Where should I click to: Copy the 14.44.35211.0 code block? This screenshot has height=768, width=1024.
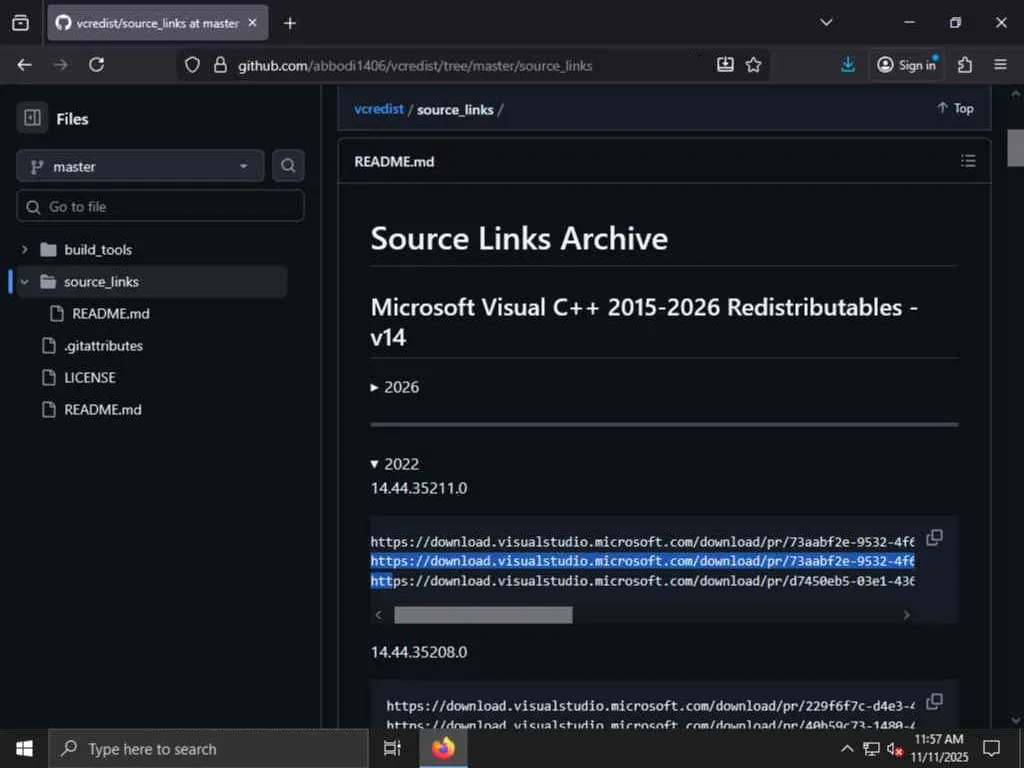[x=935, y=537]
